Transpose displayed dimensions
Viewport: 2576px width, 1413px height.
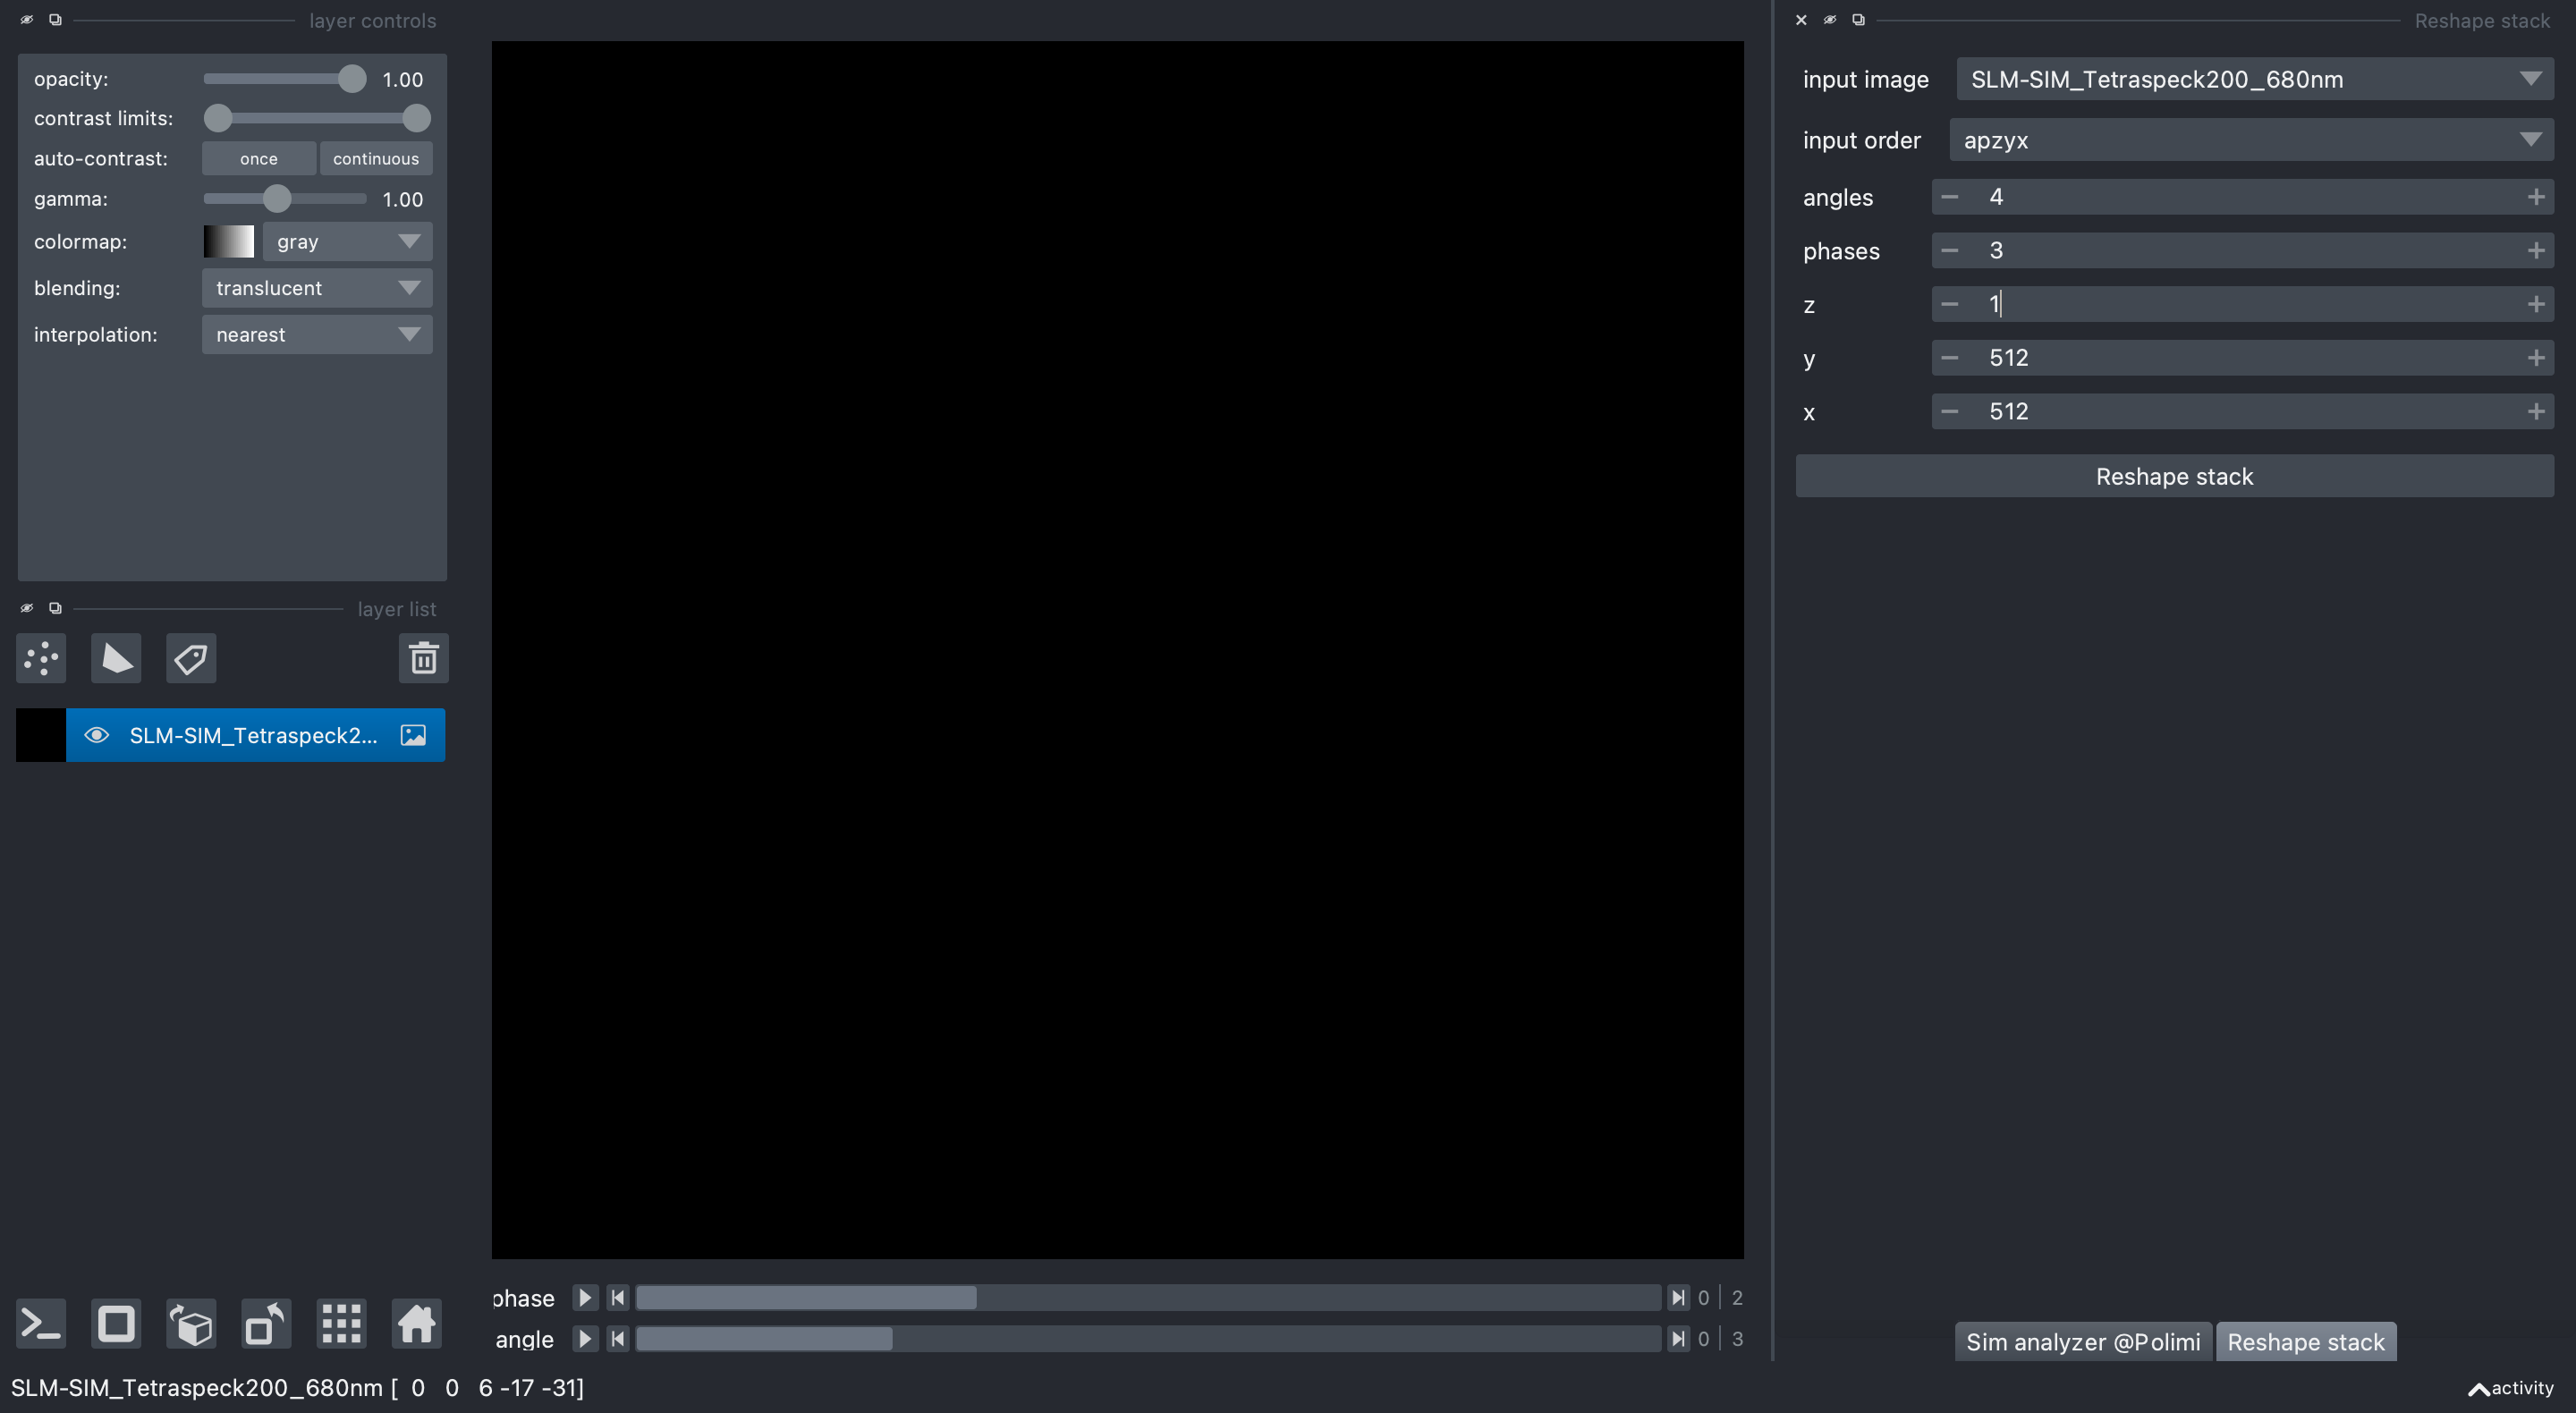click(266, 1324)
